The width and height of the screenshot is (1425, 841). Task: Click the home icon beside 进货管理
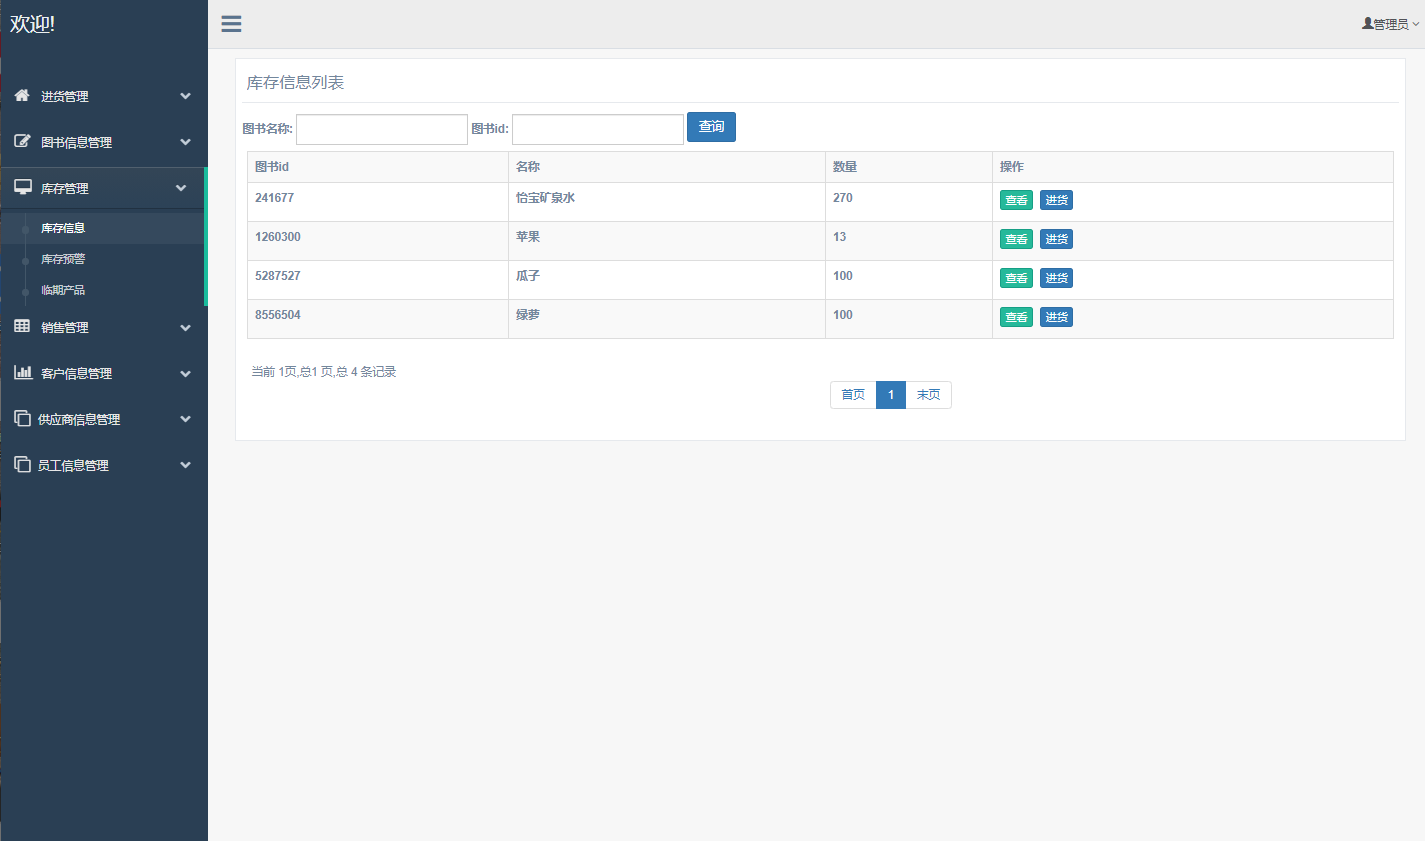[x=22, y=95]
